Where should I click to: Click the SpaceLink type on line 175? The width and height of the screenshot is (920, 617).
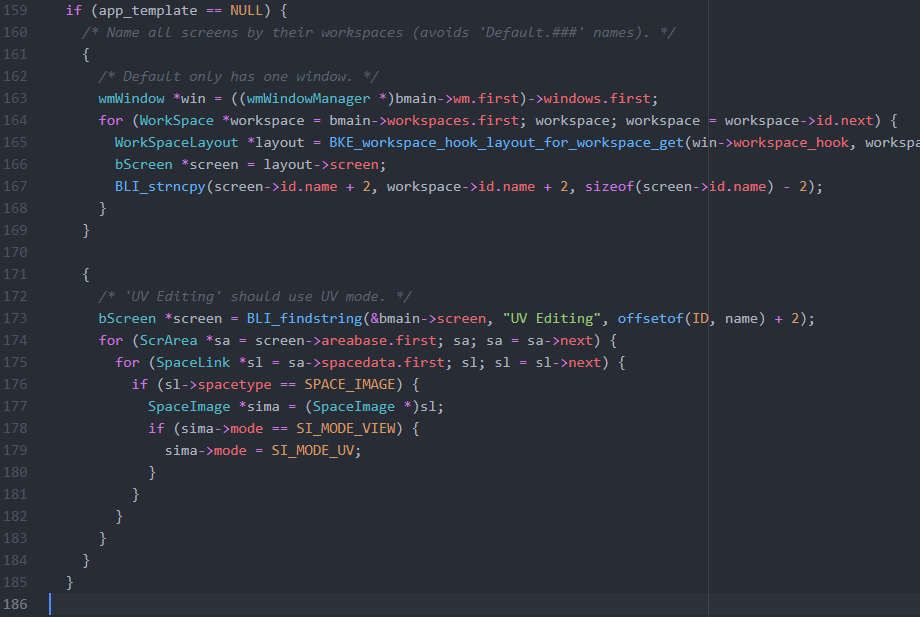coord(193,362)
